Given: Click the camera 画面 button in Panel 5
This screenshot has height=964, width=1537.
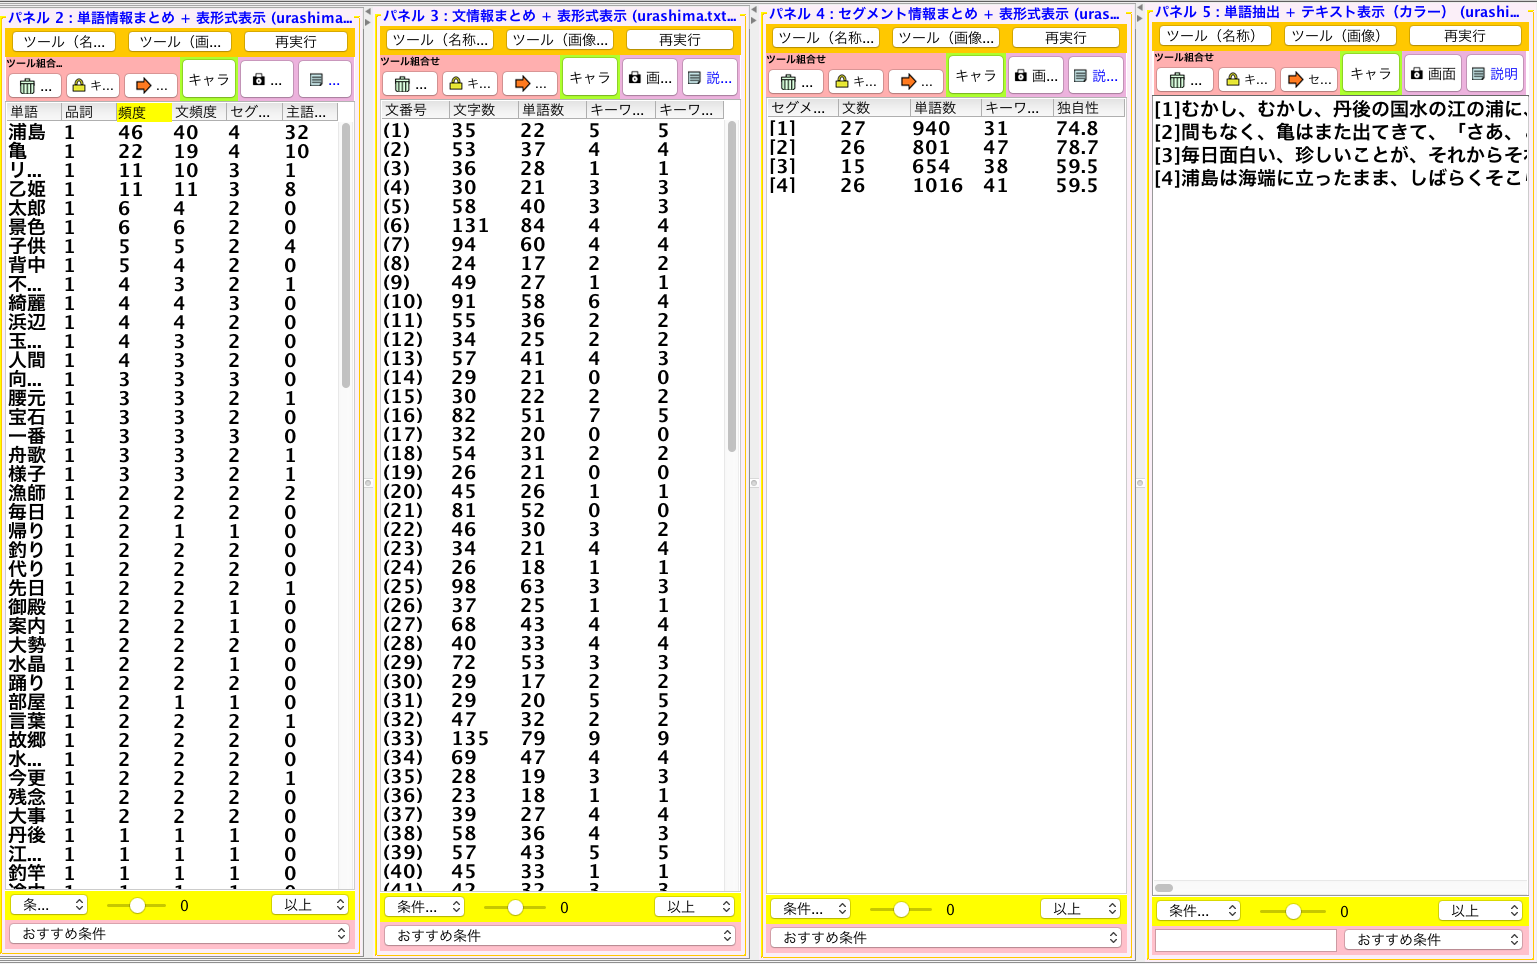Looking at the screenshot, I should [1433, 74].
